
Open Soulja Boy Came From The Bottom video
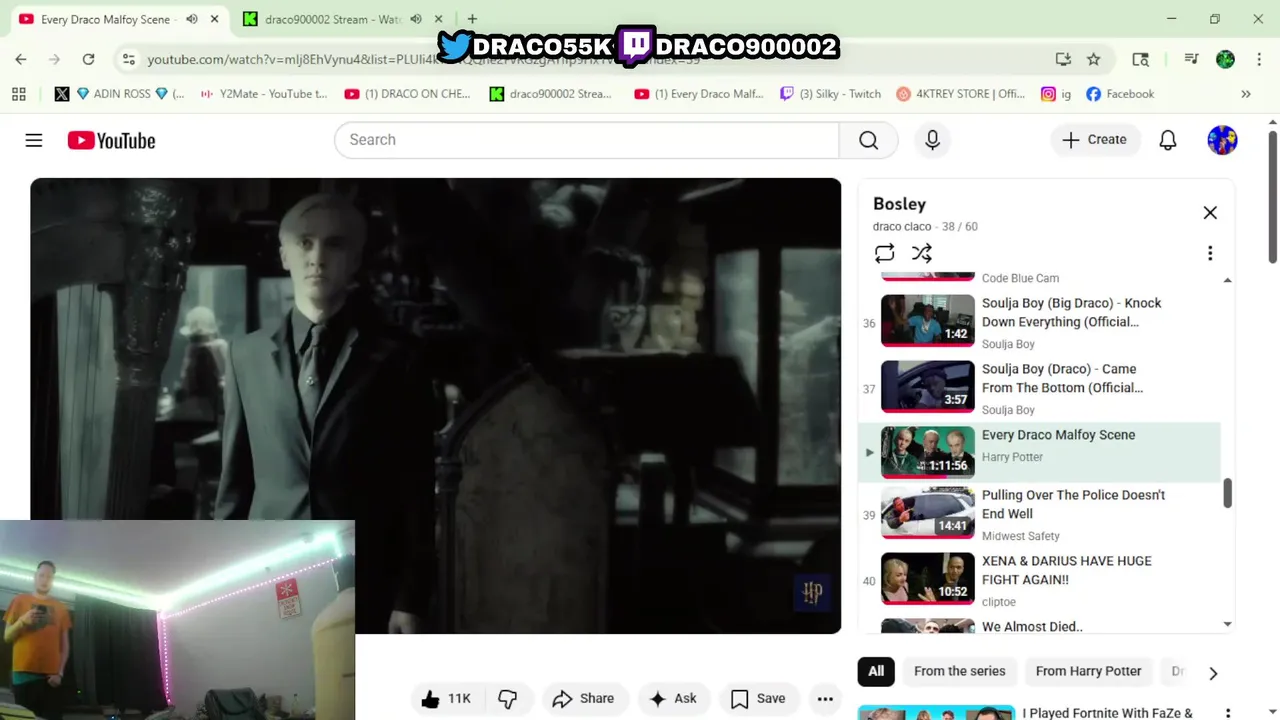click(x=1062, y=378)
